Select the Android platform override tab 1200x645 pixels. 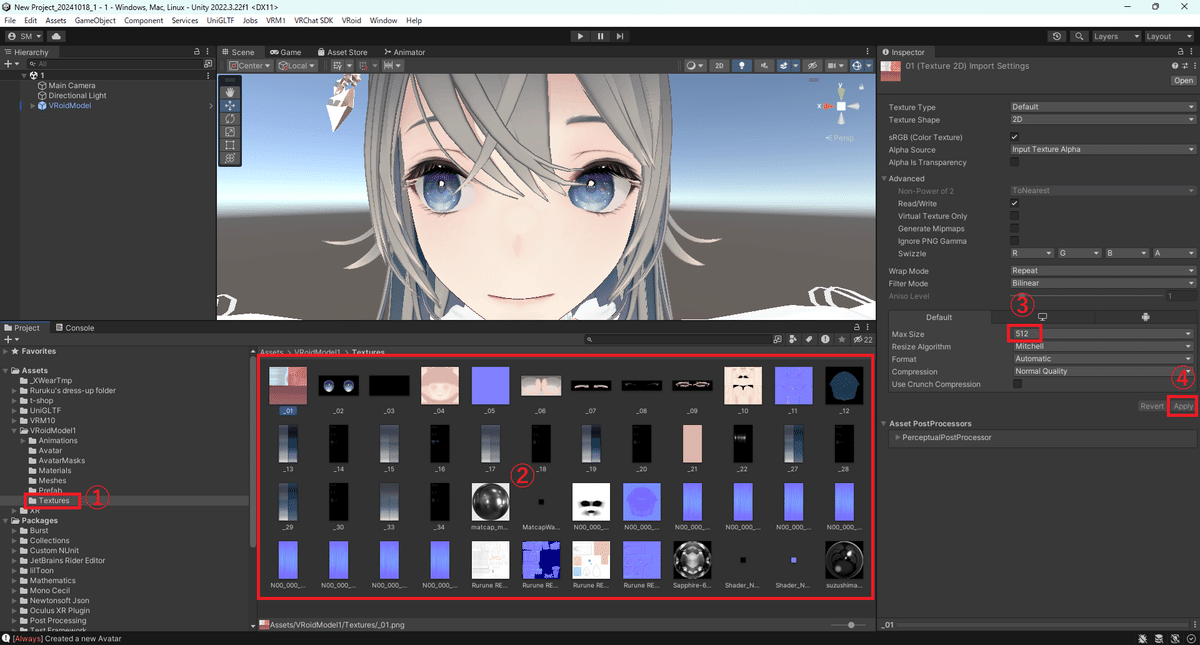click(x=1145, y=317)
